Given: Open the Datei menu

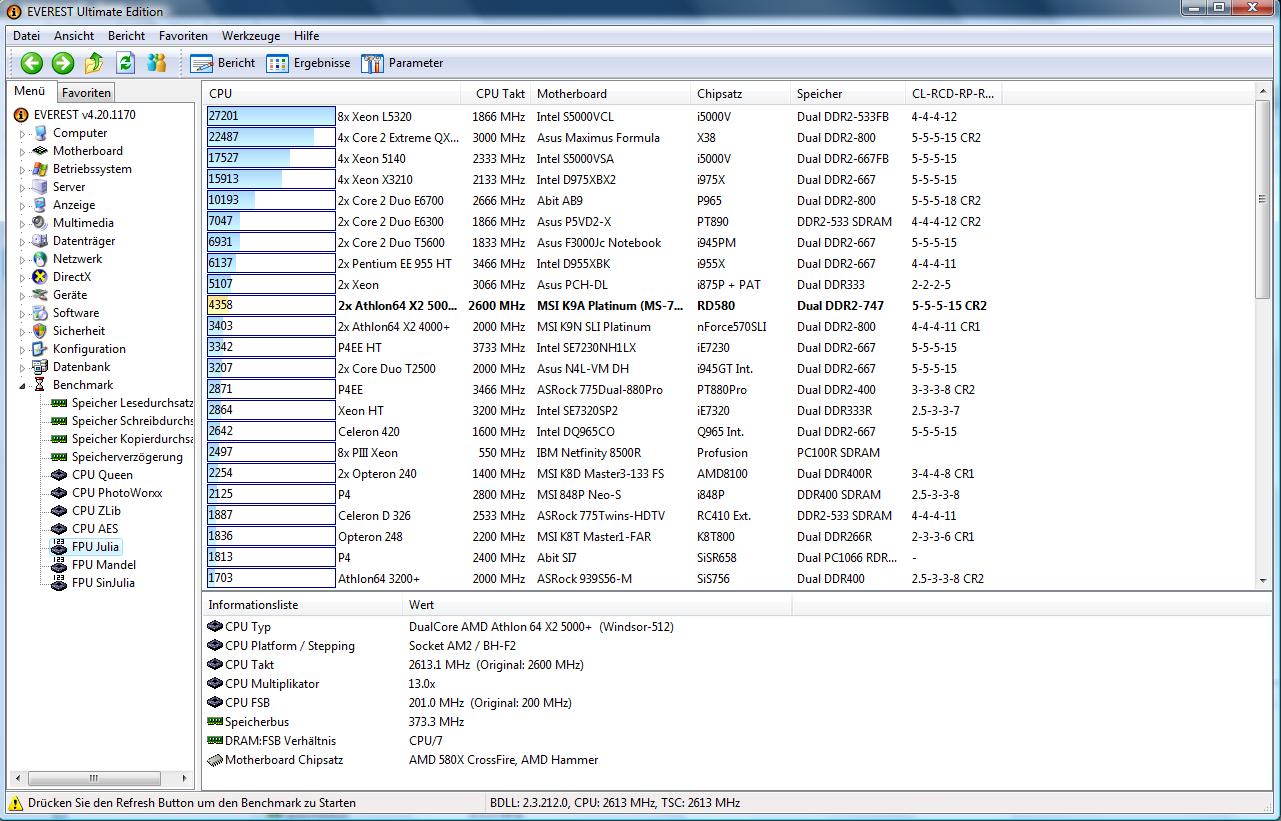Looking at the screenshot, I should [x=27, y=36].
